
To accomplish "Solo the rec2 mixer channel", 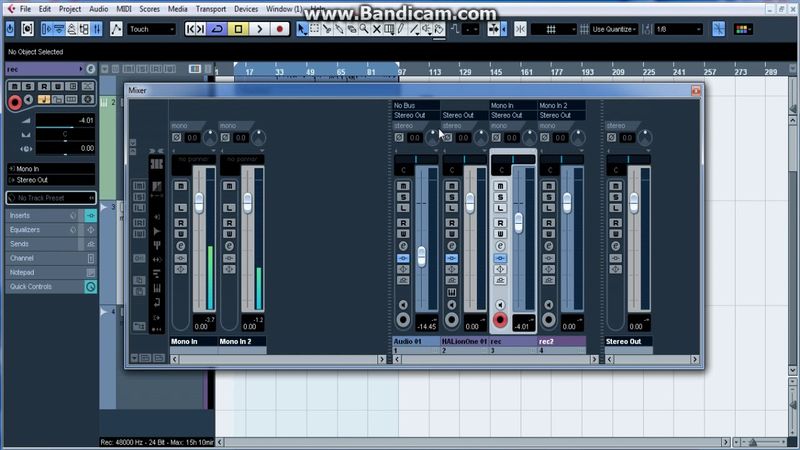I will pos(548,197).
